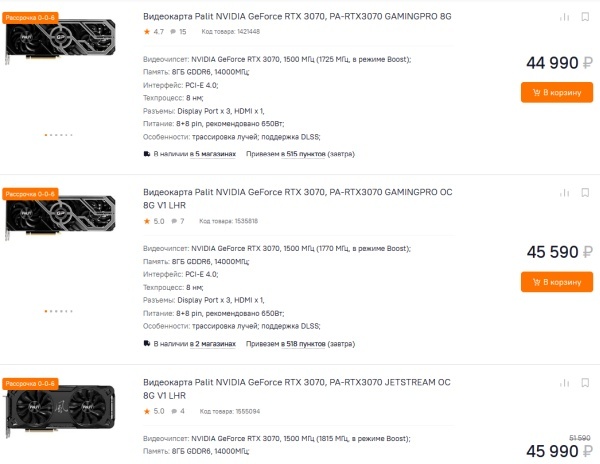Compare the GAMINGPRO 8G card via chart icon

tap(562, 17)
